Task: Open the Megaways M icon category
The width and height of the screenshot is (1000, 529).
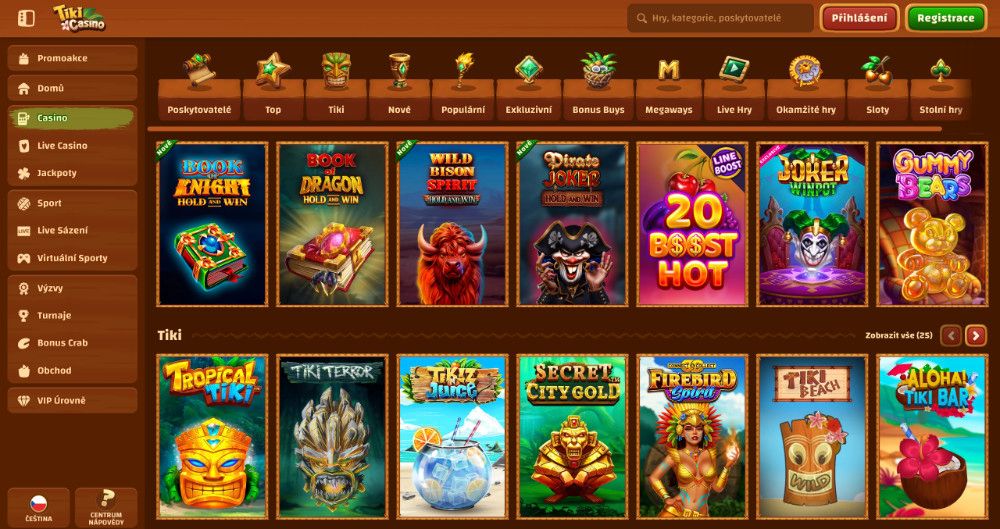Action: (668, 86)
